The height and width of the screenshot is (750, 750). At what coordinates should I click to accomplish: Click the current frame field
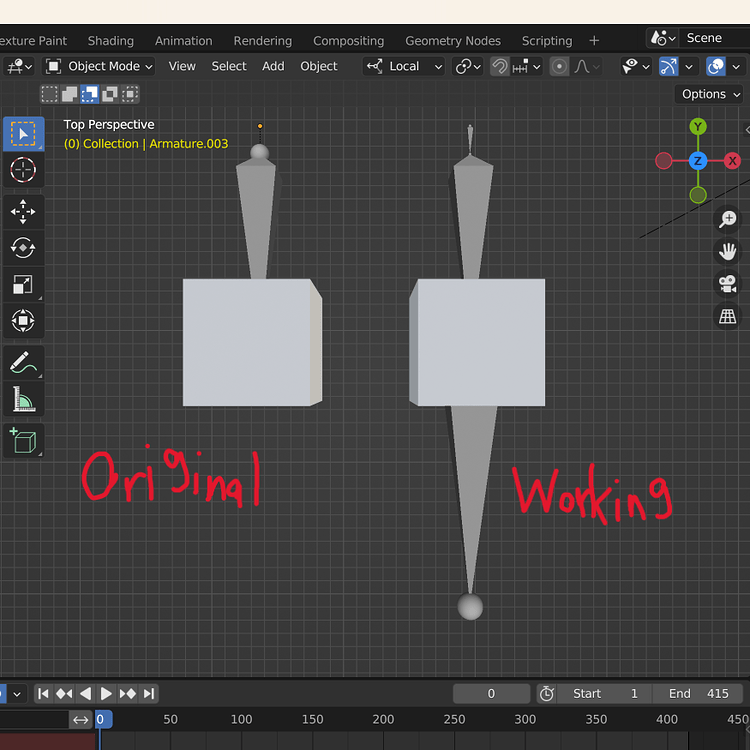(491, 694)
